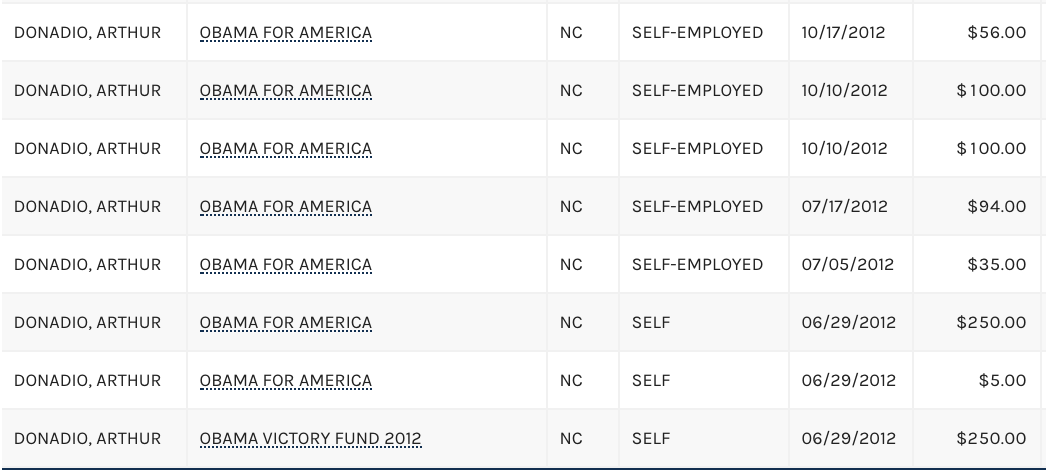1046x474 pixels.
Task: Select the 07/05/2012 date cell
Action: coord(848,265)
